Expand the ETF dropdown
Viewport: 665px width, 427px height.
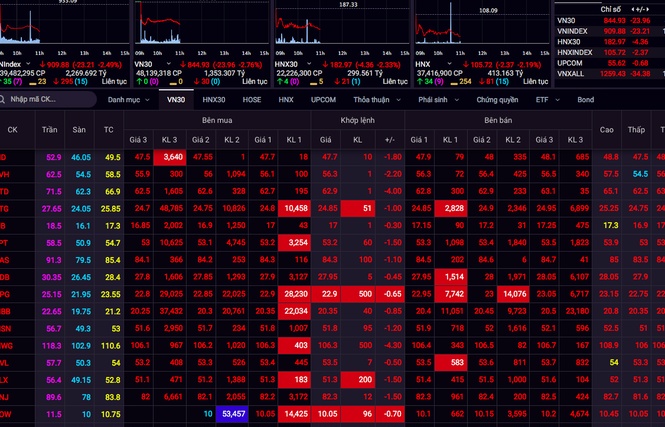pos(545,100)
